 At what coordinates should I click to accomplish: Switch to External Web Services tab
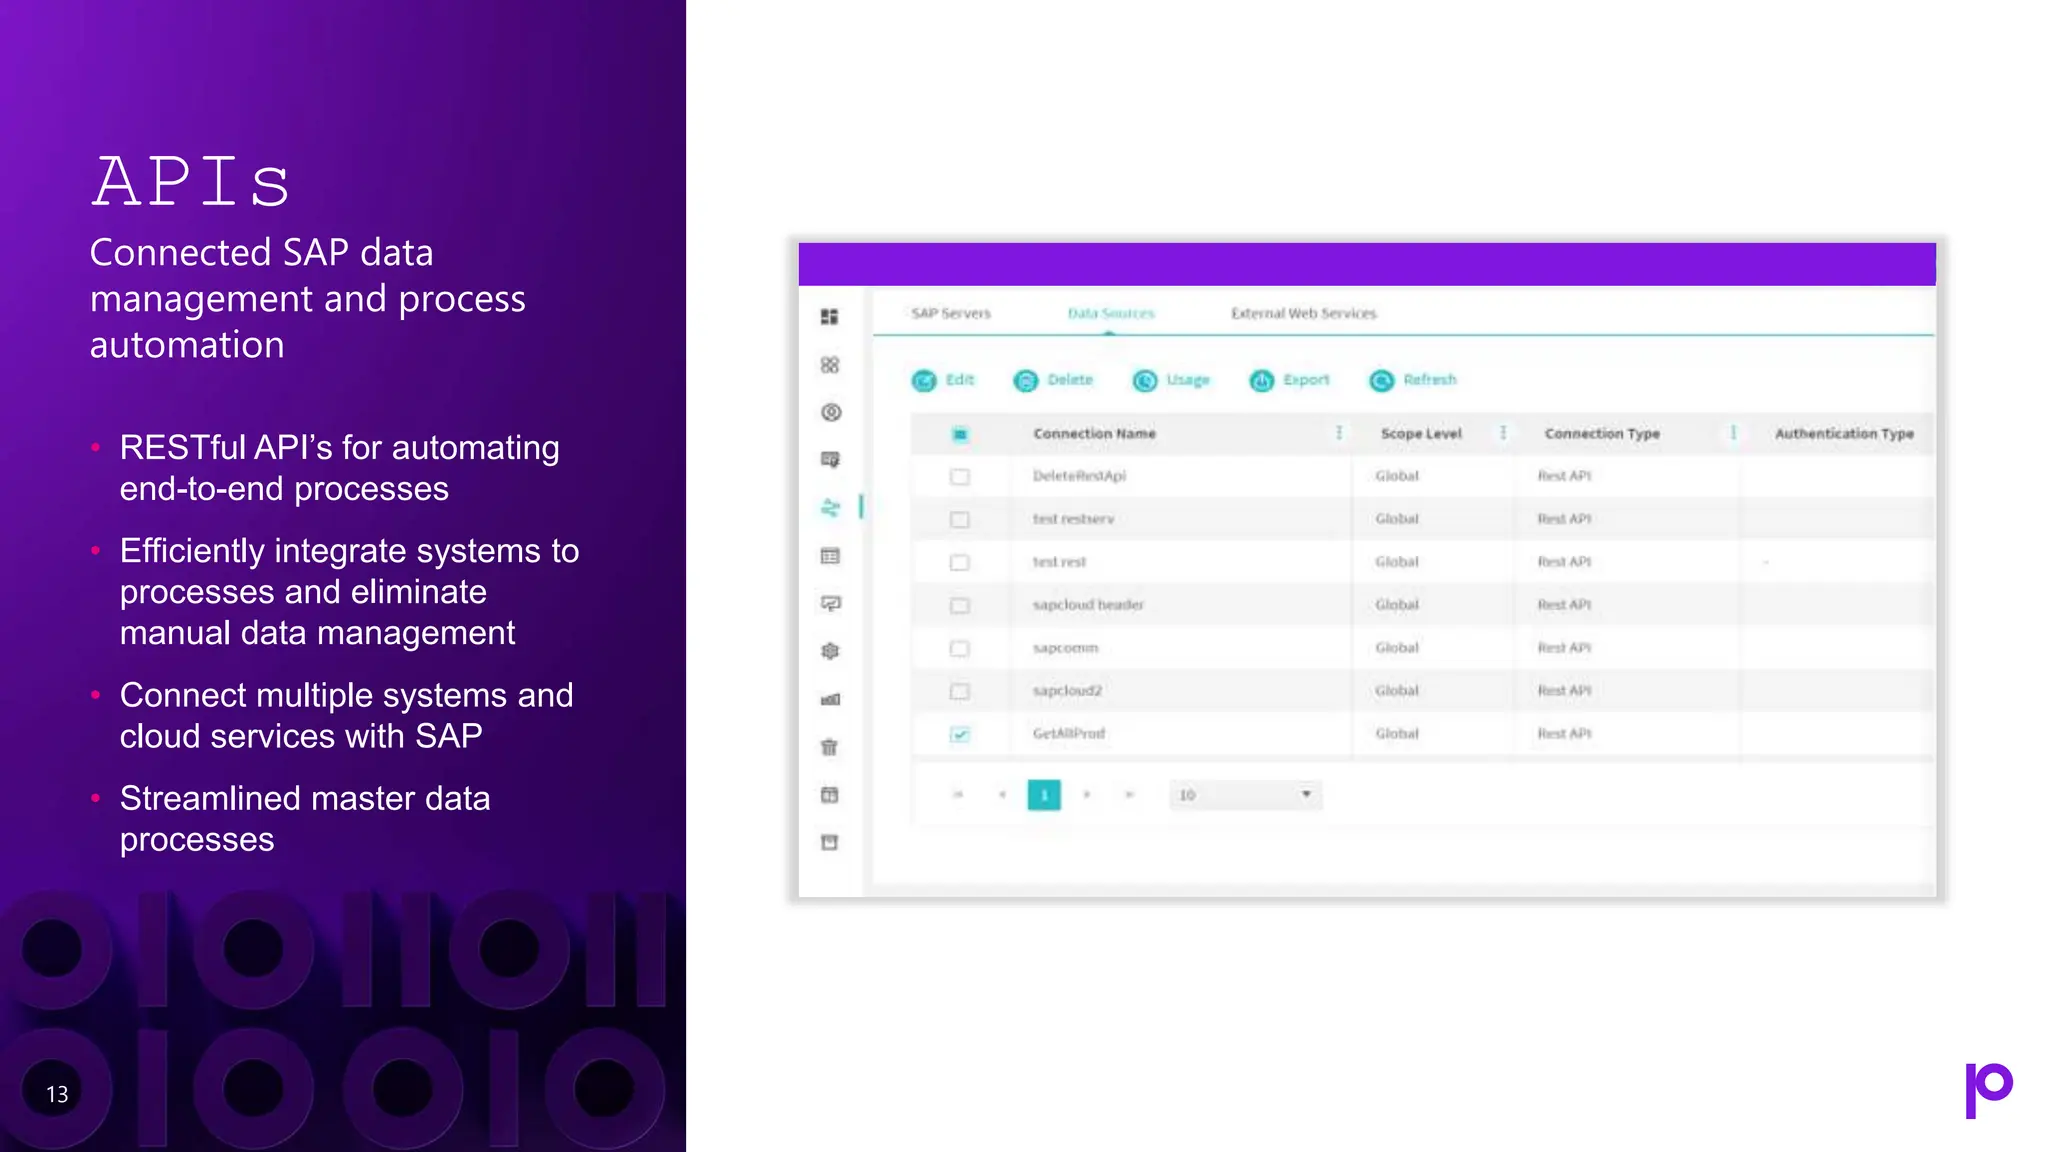click(1303, 314)
